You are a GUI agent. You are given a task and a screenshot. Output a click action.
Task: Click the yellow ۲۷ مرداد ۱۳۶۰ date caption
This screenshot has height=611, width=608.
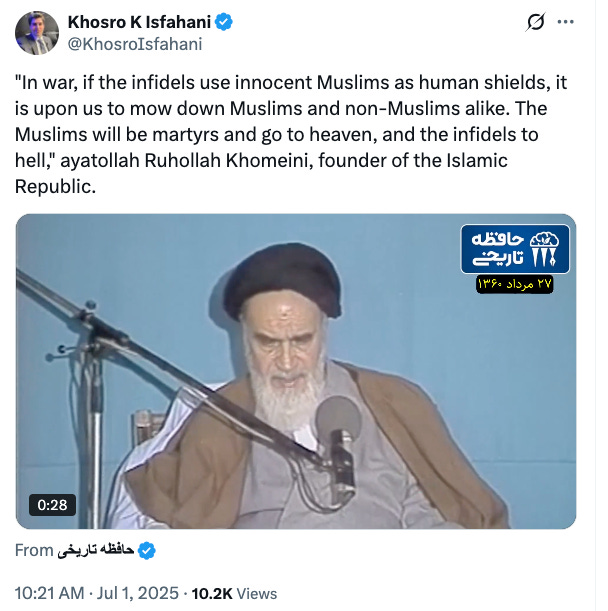tap(514, 284)
